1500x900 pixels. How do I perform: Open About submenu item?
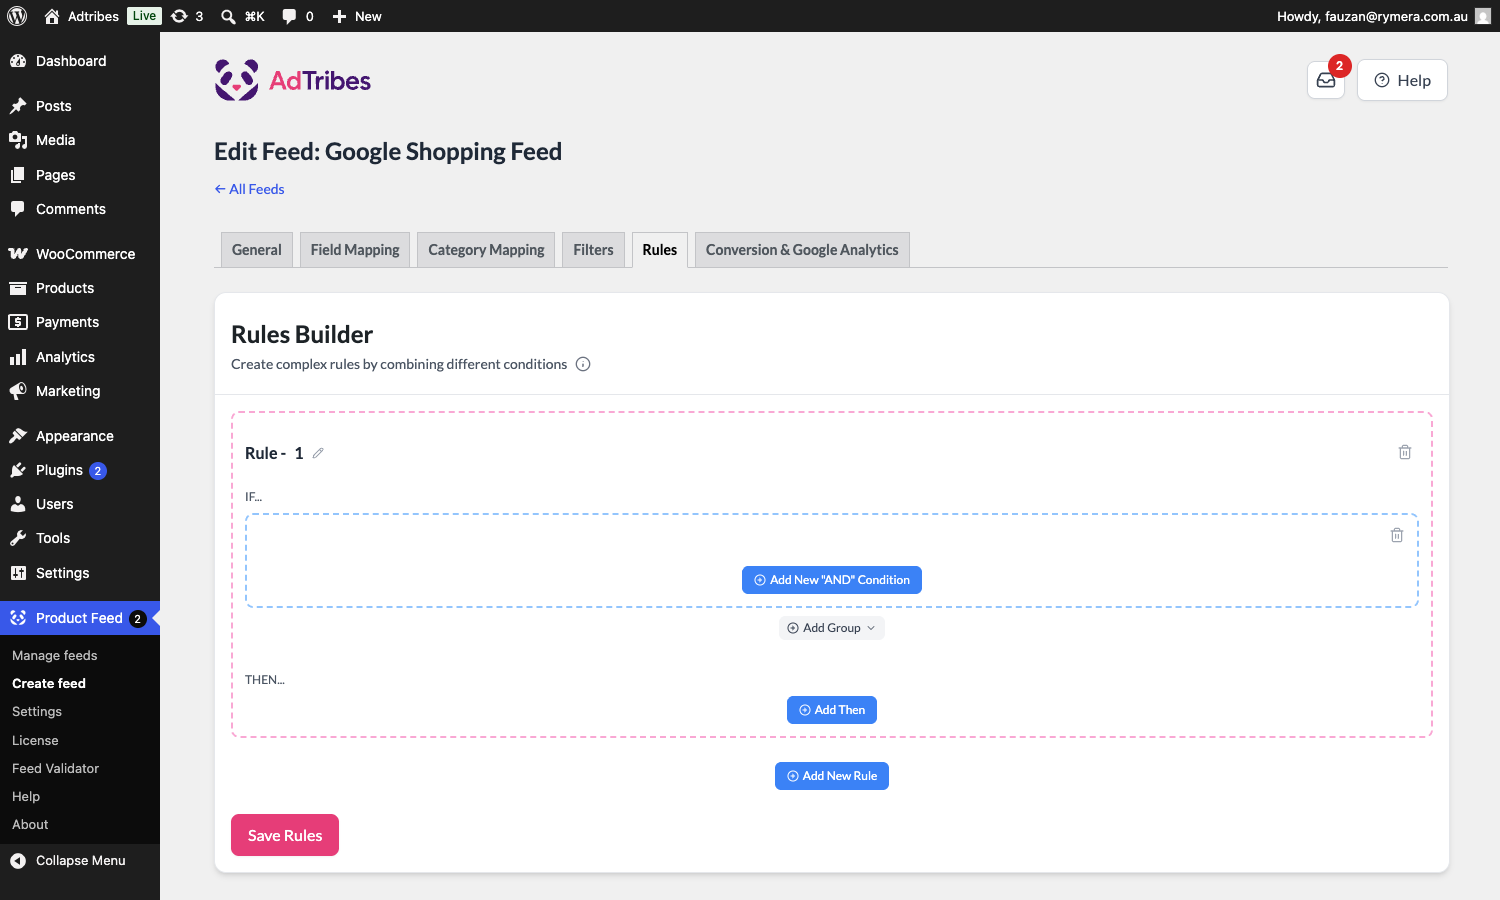pyautogui.click(x=30, y=825)
